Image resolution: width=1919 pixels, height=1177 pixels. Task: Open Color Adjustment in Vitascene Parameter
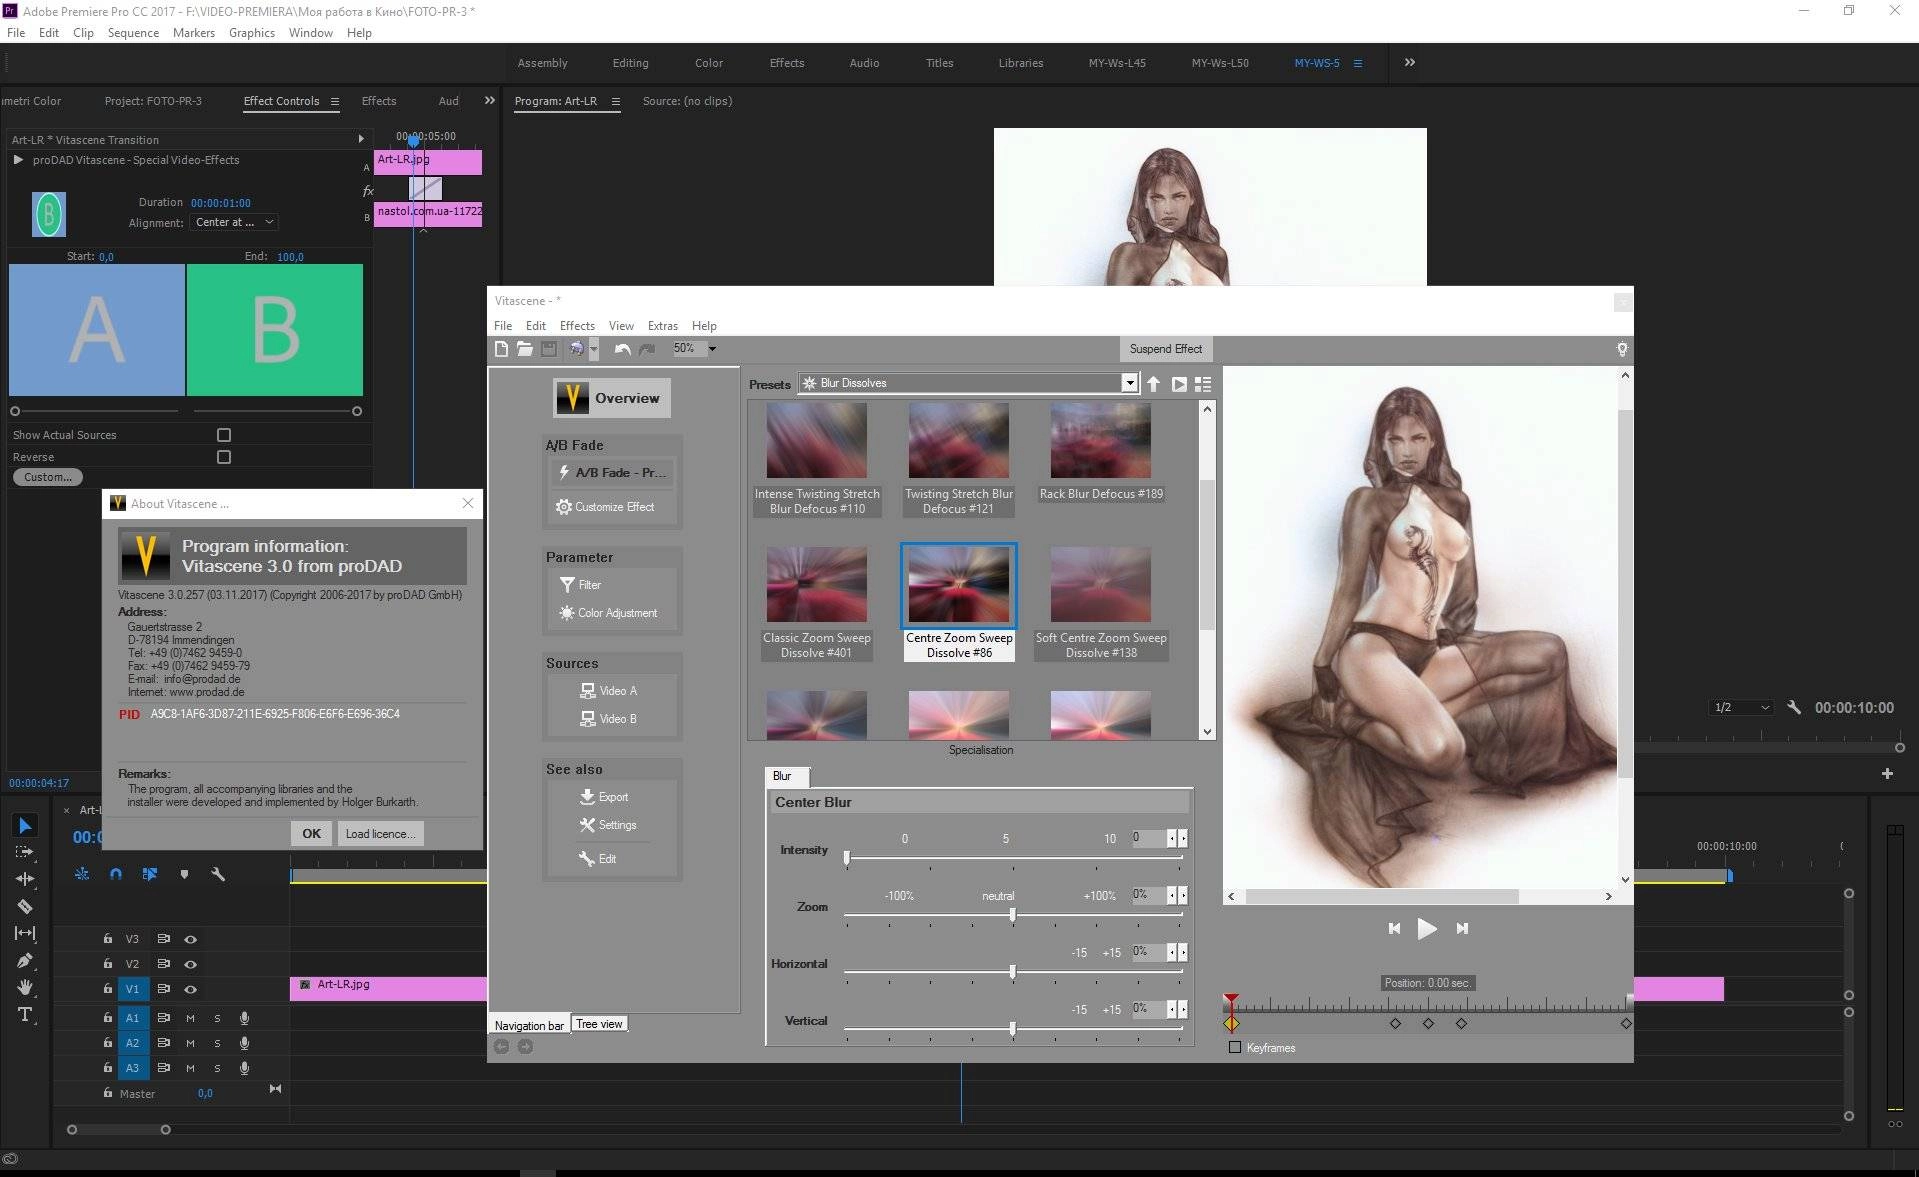click(608, 613)
